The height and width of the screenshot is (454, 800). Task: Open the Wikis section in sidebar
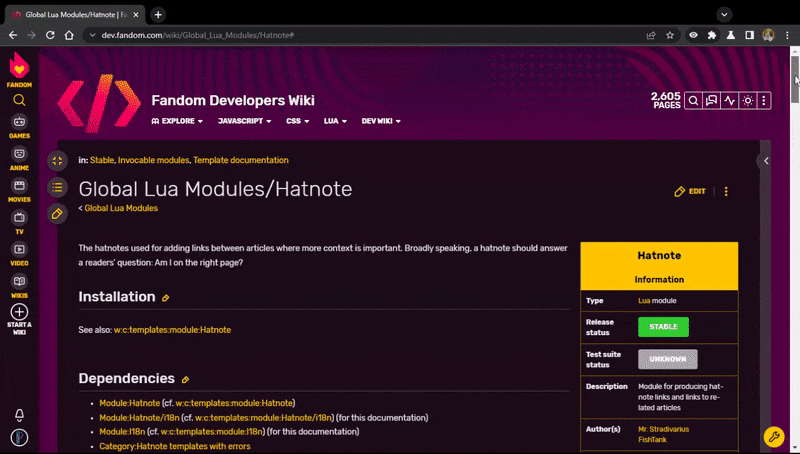(x=19, y=286)
